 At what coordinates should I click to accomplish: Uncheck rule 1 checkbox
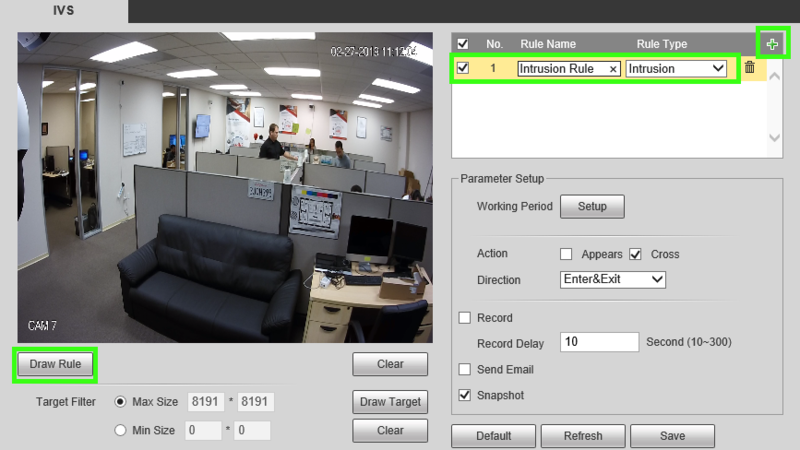coord(463,68)
